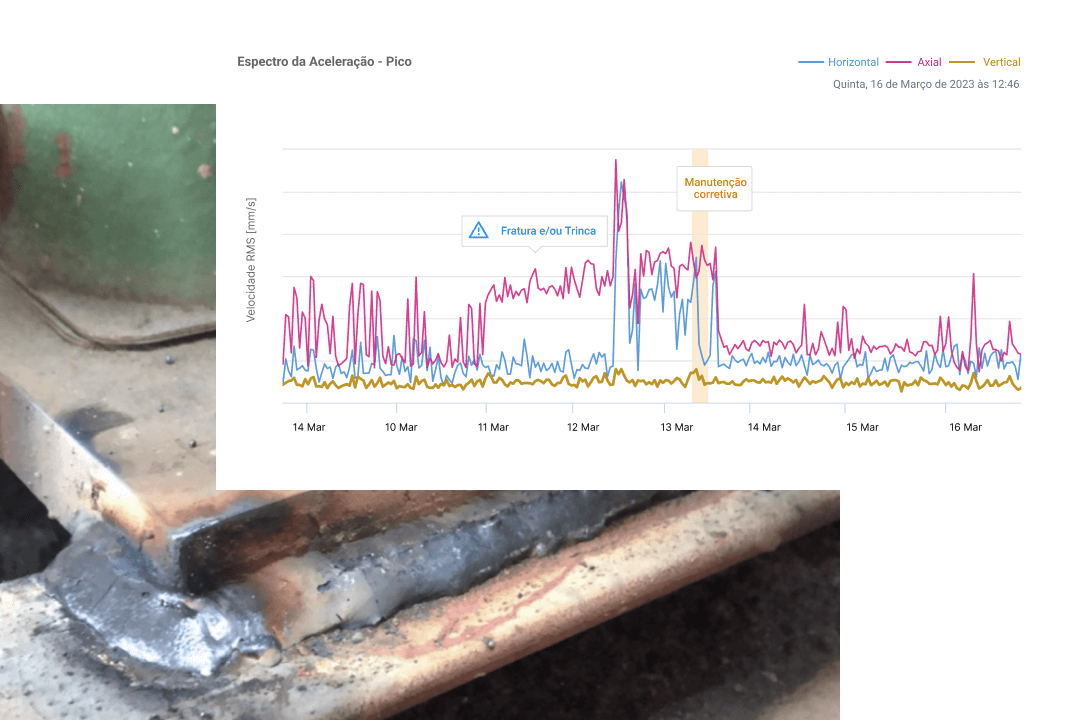Select the 15 Mar x-axis label
Screen dimensions: 1065x720
862,427
